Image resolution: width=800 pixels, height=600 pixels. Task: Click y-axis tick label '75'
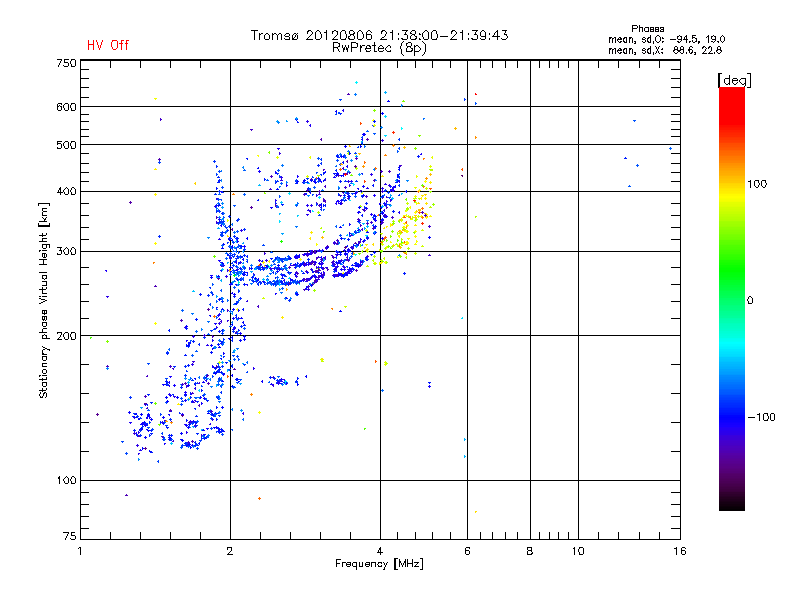(70, 536)
